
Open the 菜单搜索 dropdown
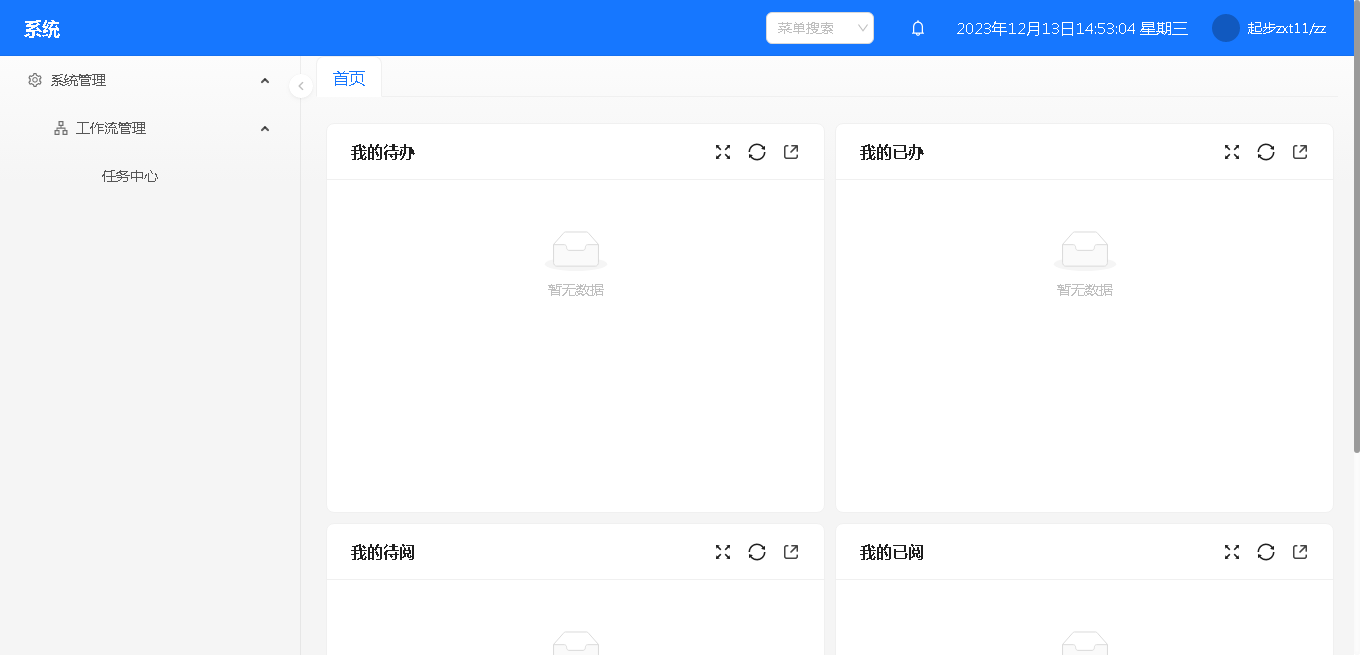coord(820,28)
